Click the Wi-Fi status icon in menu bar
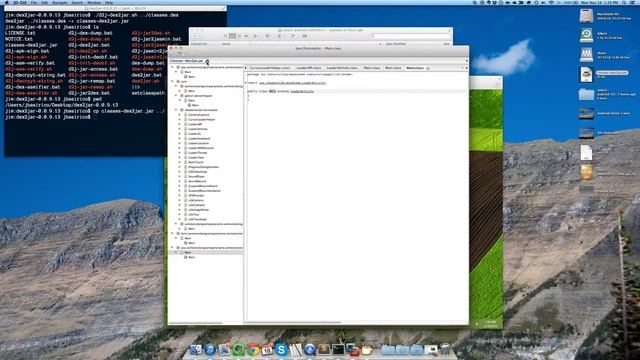Screen dimensions: 640x360 [x=551, y=2]
